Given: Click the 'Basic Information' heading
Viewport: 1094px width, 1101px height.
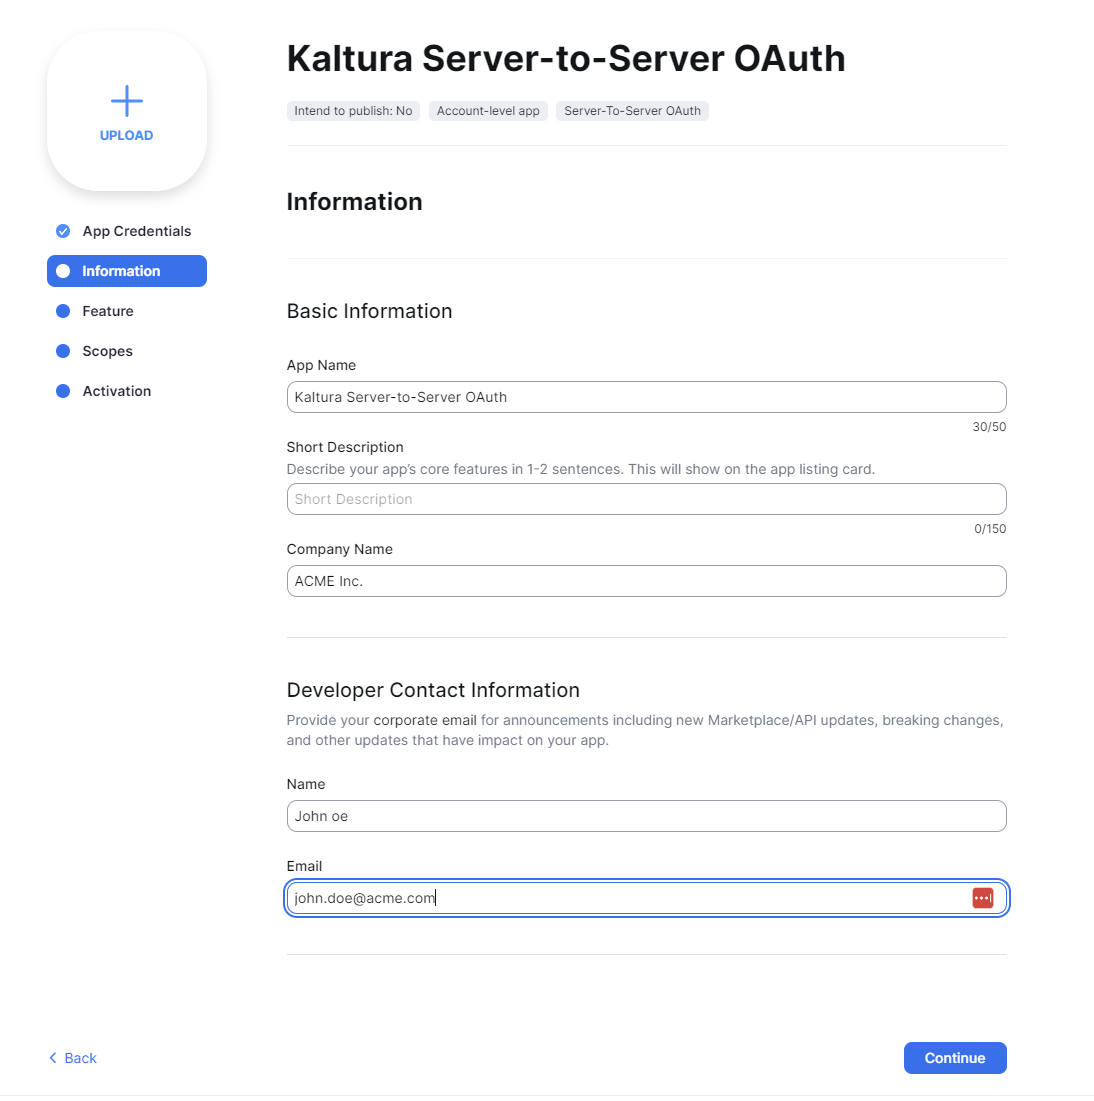Looking at the screenshot, I should tap(369, 311).
